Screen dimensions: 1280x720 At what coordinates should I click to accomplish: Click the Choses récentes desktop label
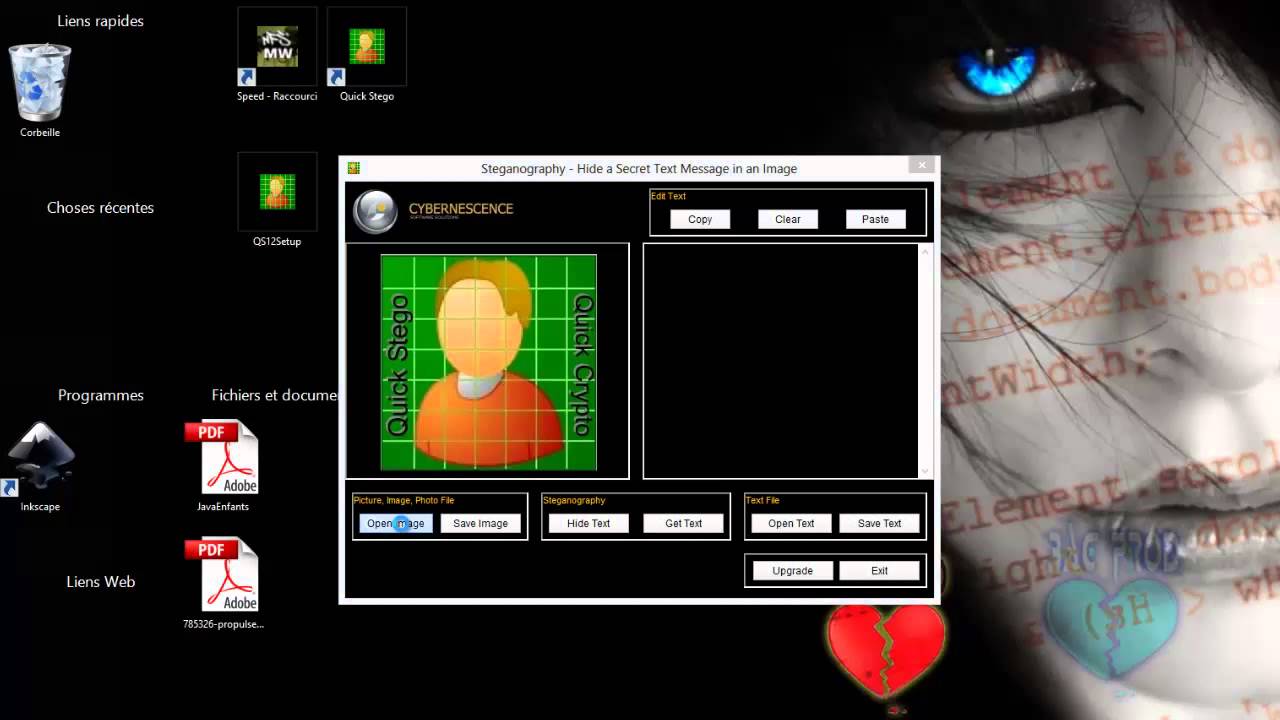(x=100, y=208)
